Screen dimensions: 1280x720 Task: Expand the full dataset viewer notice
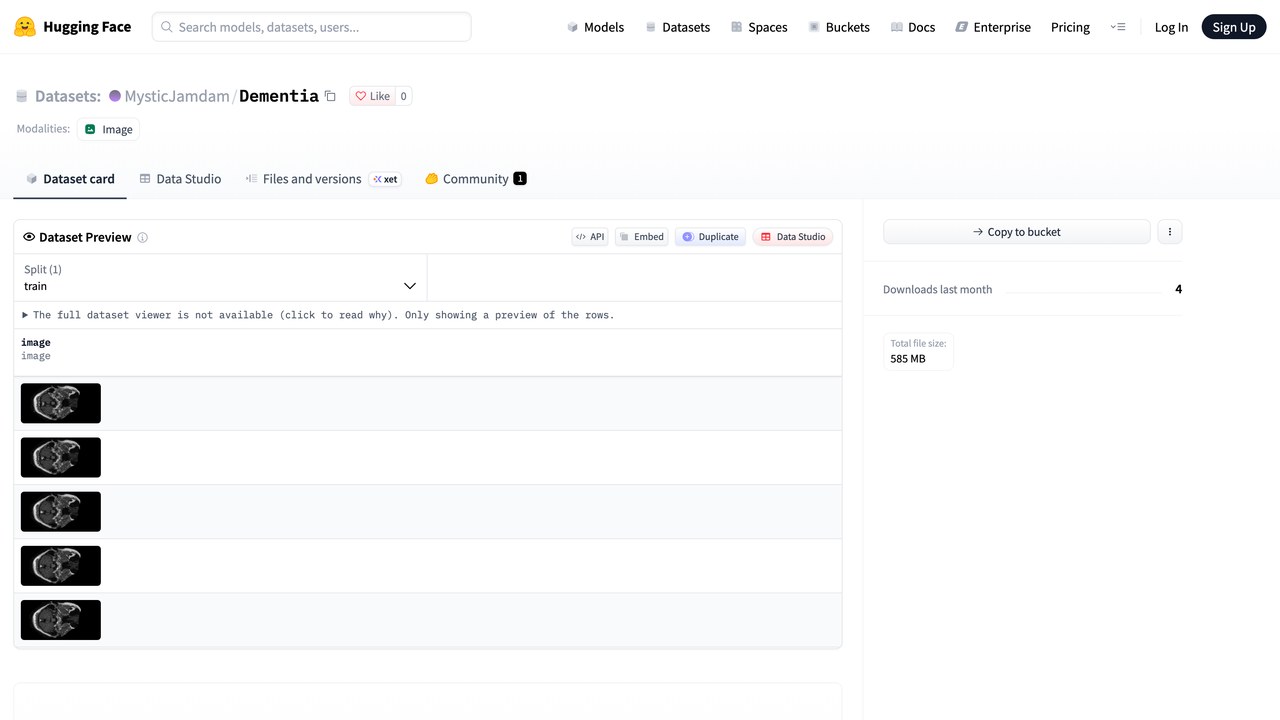point(318,315)
